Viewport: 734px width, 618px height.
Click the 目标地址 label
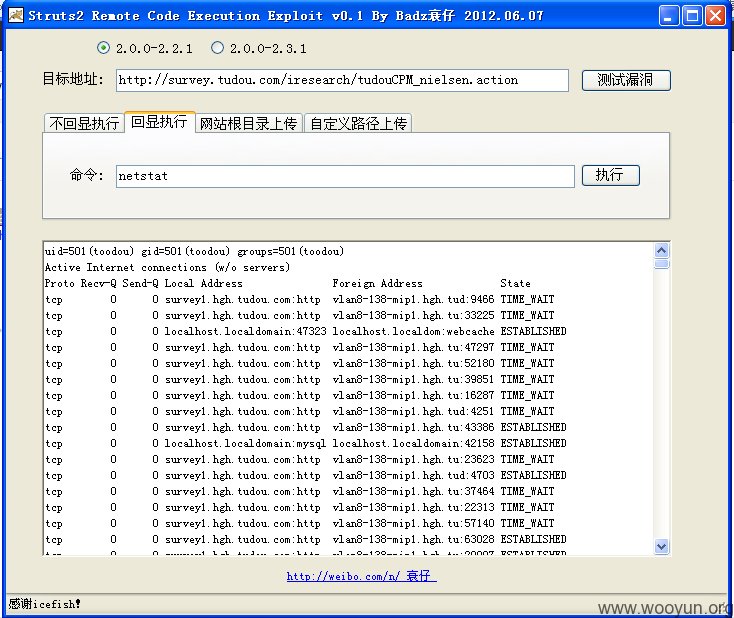73,79
